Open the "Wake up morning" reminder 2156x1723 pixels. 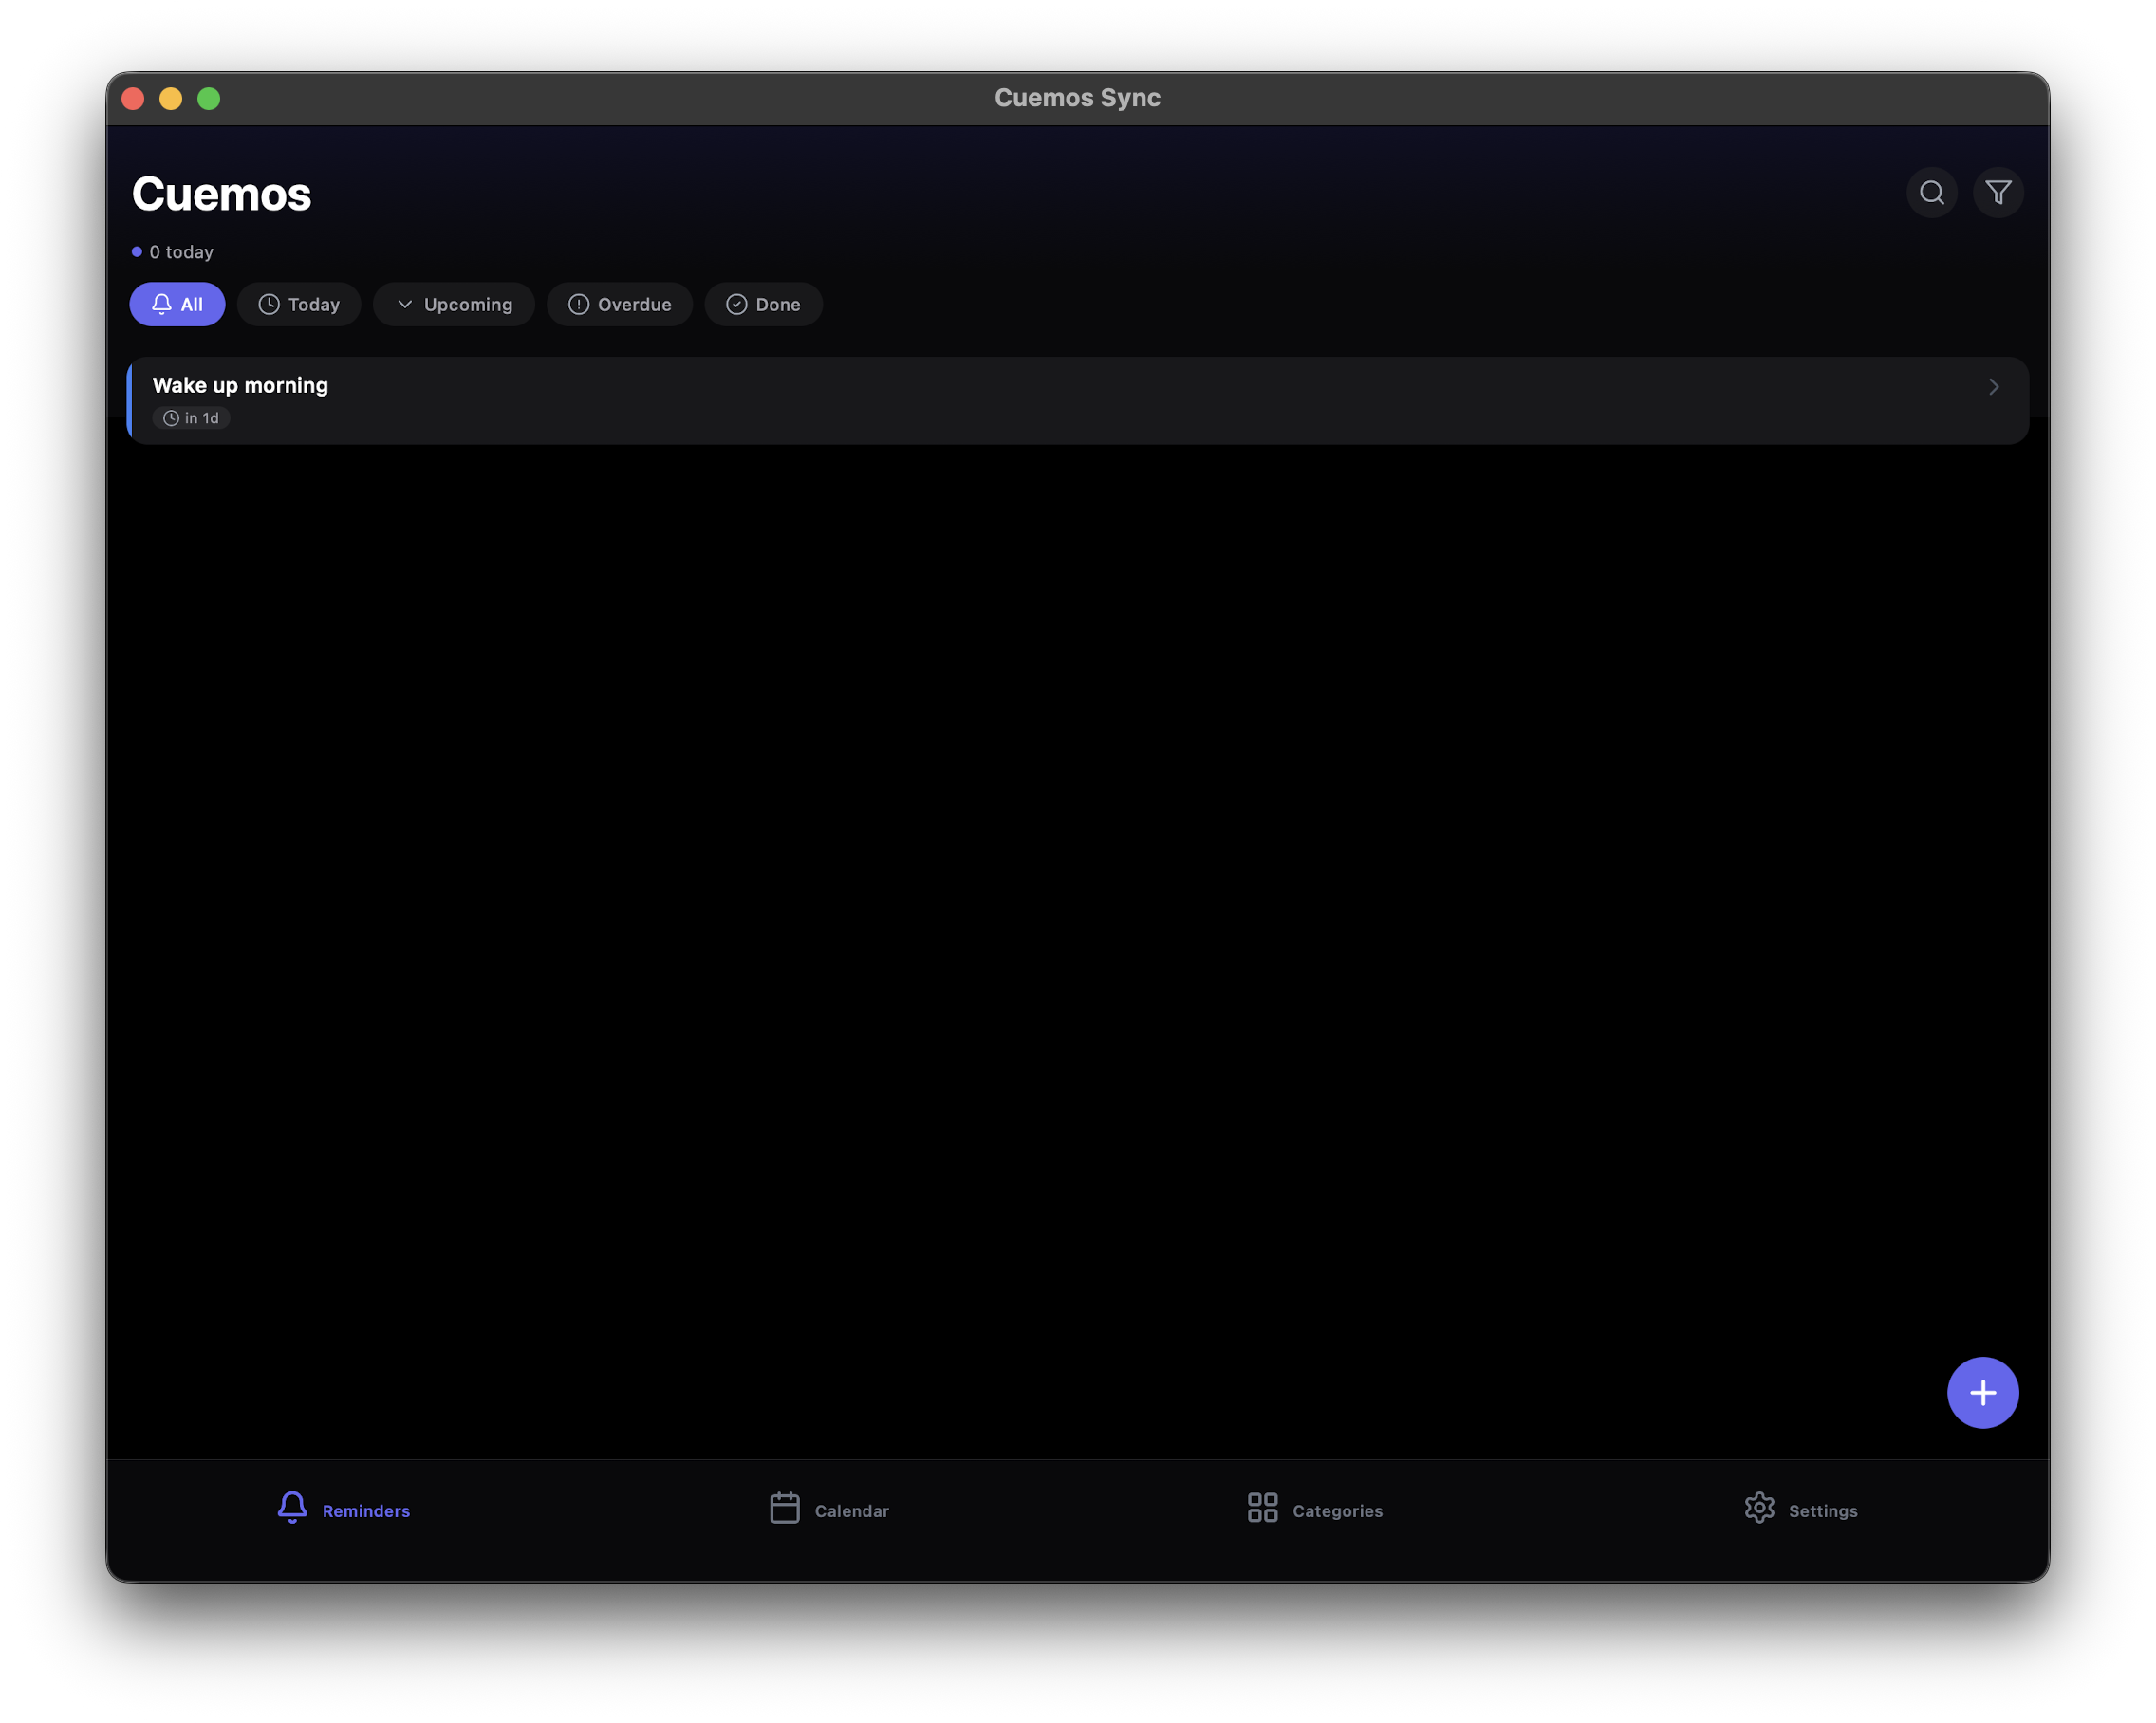[x=240, y=385]
